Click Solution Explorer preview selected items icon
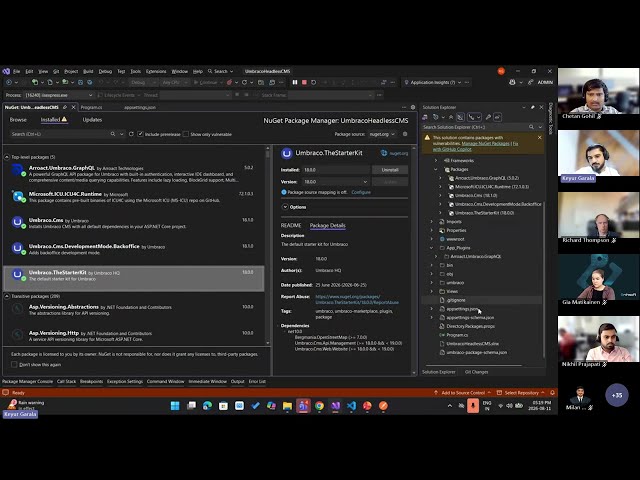The image size is (640, 480). click(498, 117)
